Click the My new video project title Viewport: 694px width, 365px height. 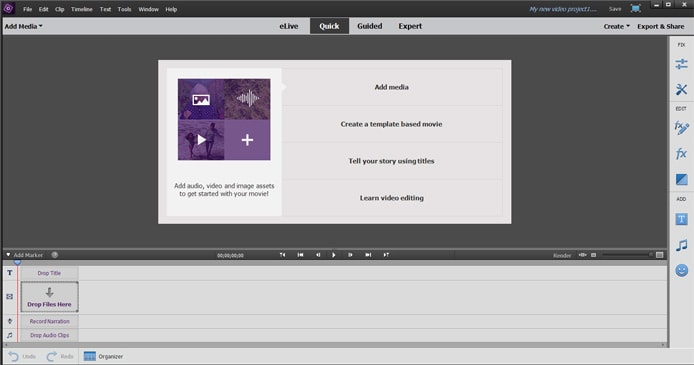tap(563, 9)
